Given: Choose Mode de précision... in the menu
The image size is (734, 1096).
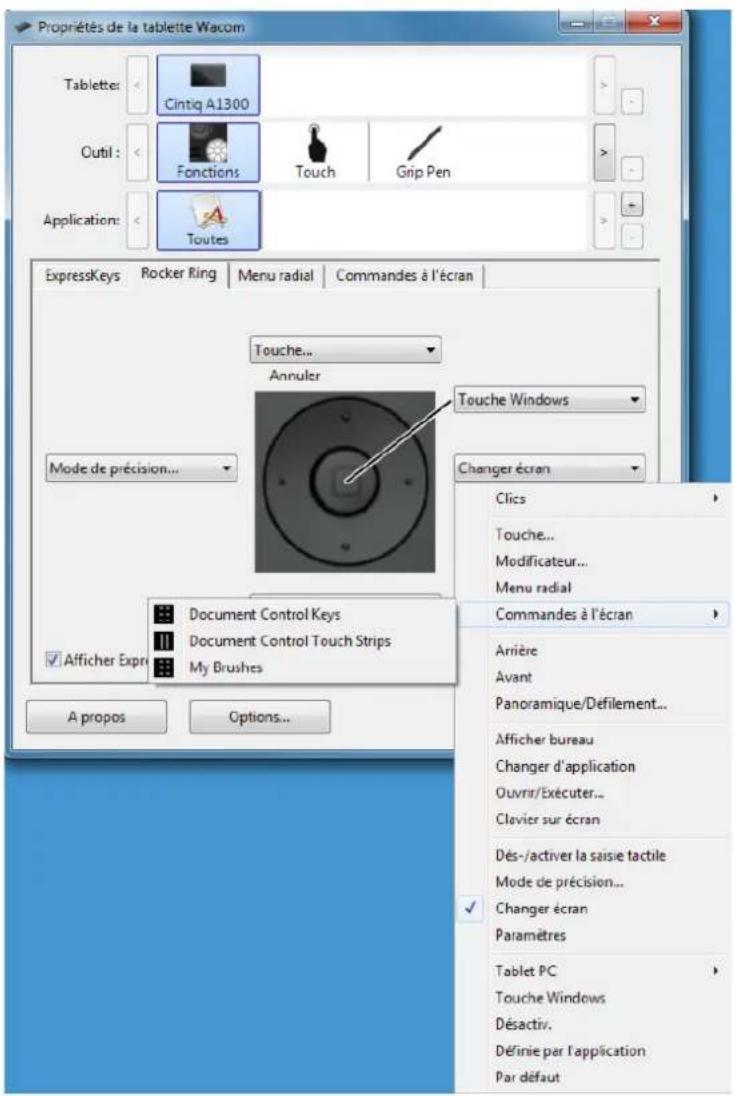Looking at the screenshot, I should pos(593,882).
